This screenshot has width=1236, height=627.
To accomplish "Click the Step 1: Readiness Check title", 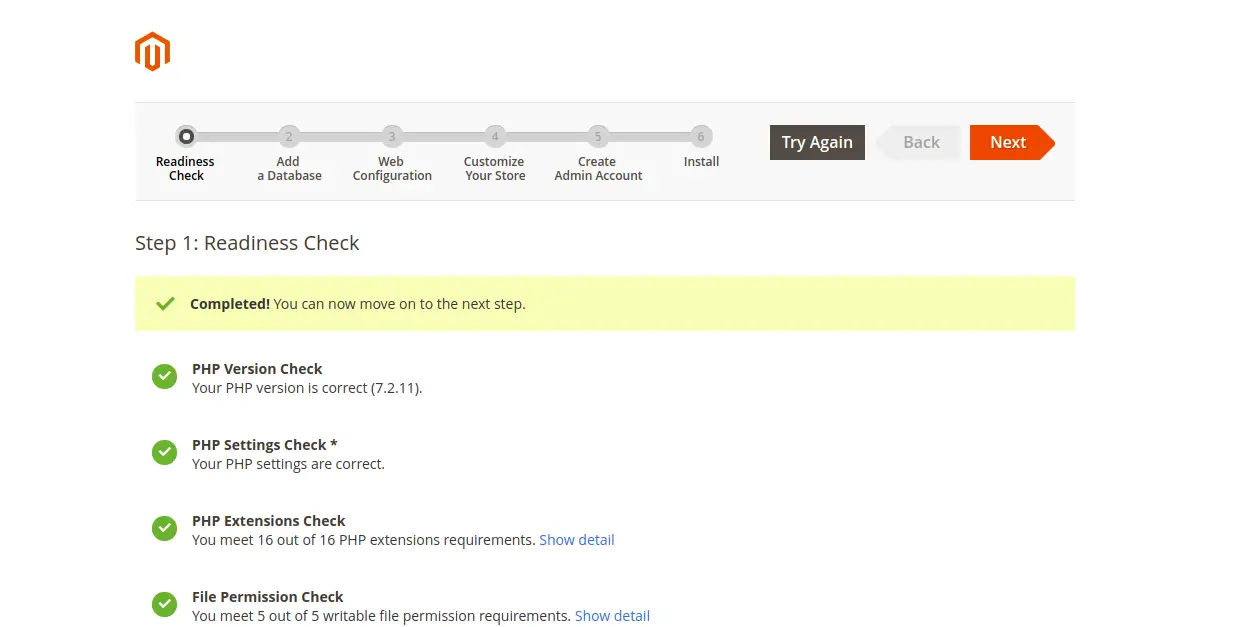I will click(x=247, y=243).
